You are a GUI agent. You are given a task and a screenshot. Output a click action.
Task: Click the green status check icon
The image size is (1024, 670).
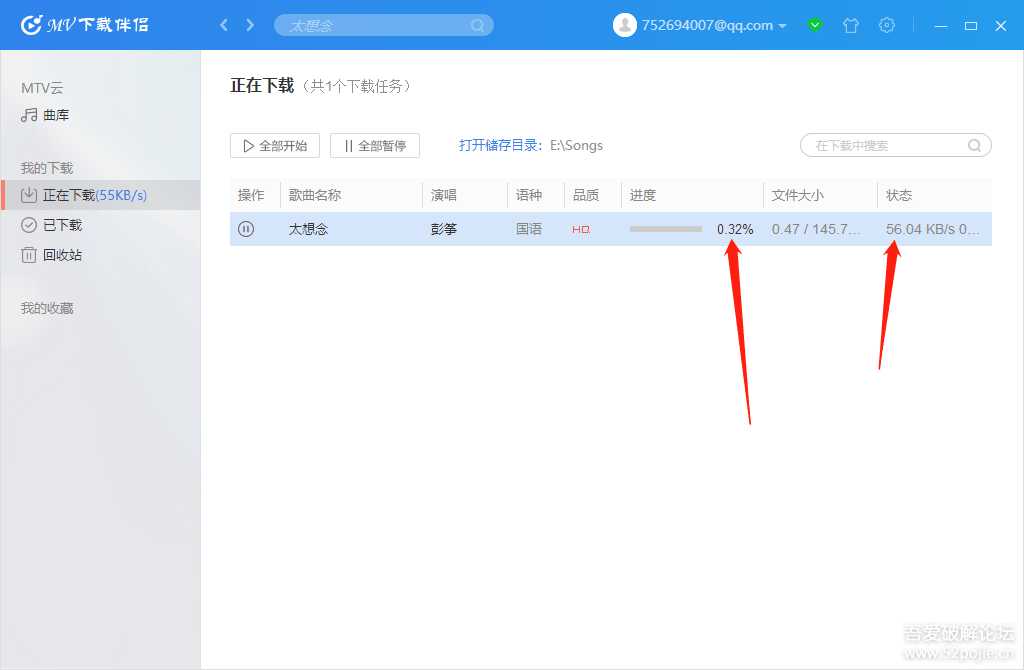[x=815, y=25]
